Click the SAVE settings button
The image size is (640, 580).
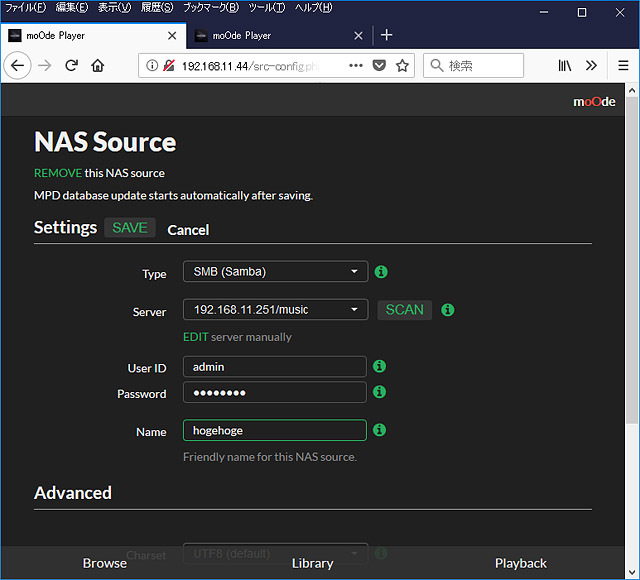[x=130, y=227]
